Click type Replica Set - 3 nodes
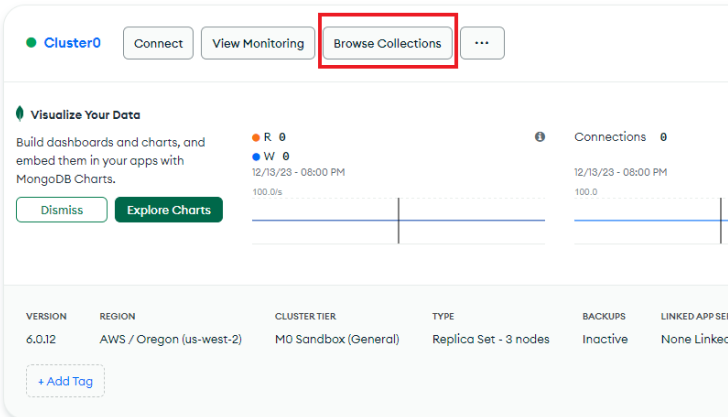 pyautogui.click(x=491, y=339)
